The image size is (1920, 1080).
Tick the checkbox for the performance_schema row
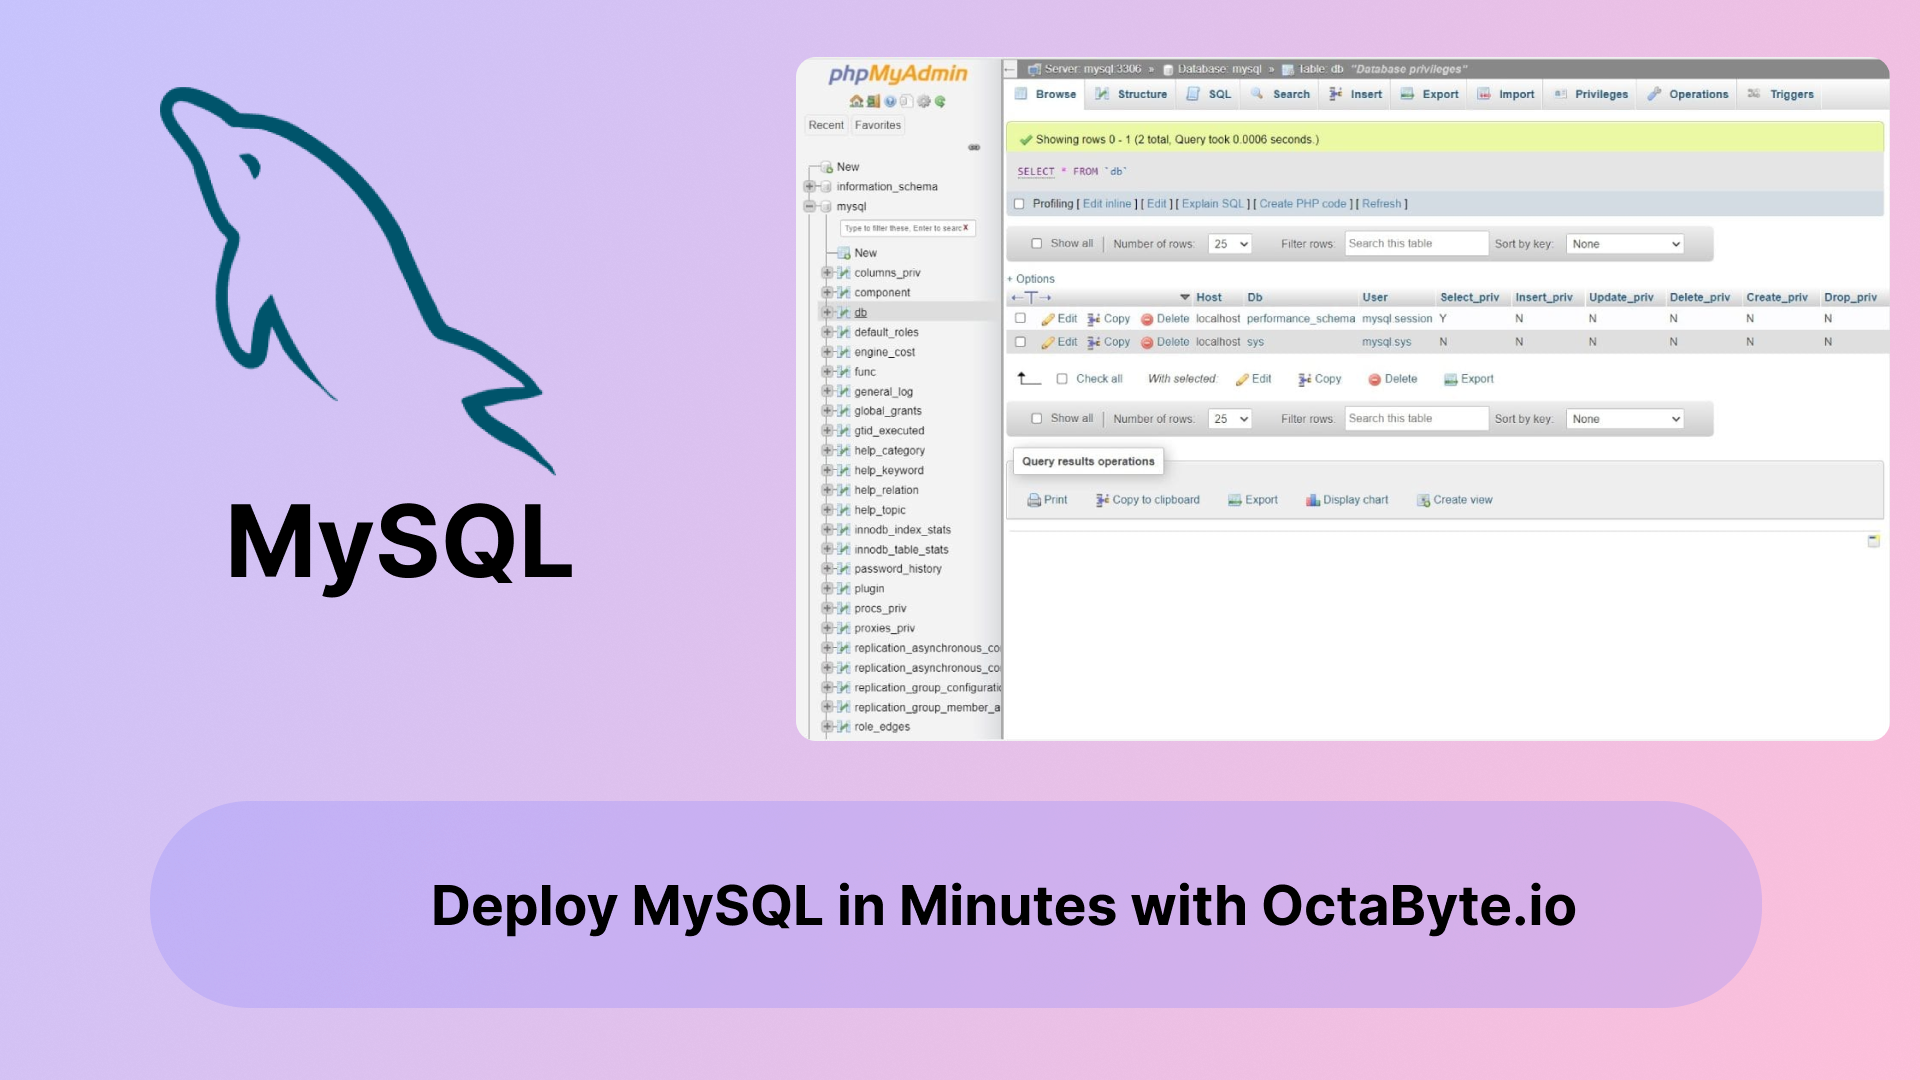click(1020, 318)
